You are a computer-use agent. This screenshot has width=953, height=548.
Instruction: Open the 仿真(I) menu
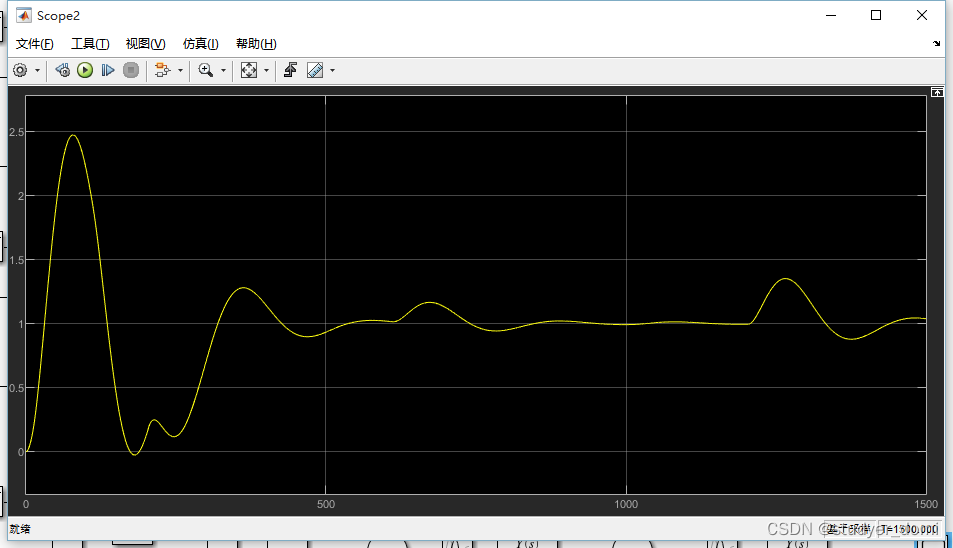(201, 44)
